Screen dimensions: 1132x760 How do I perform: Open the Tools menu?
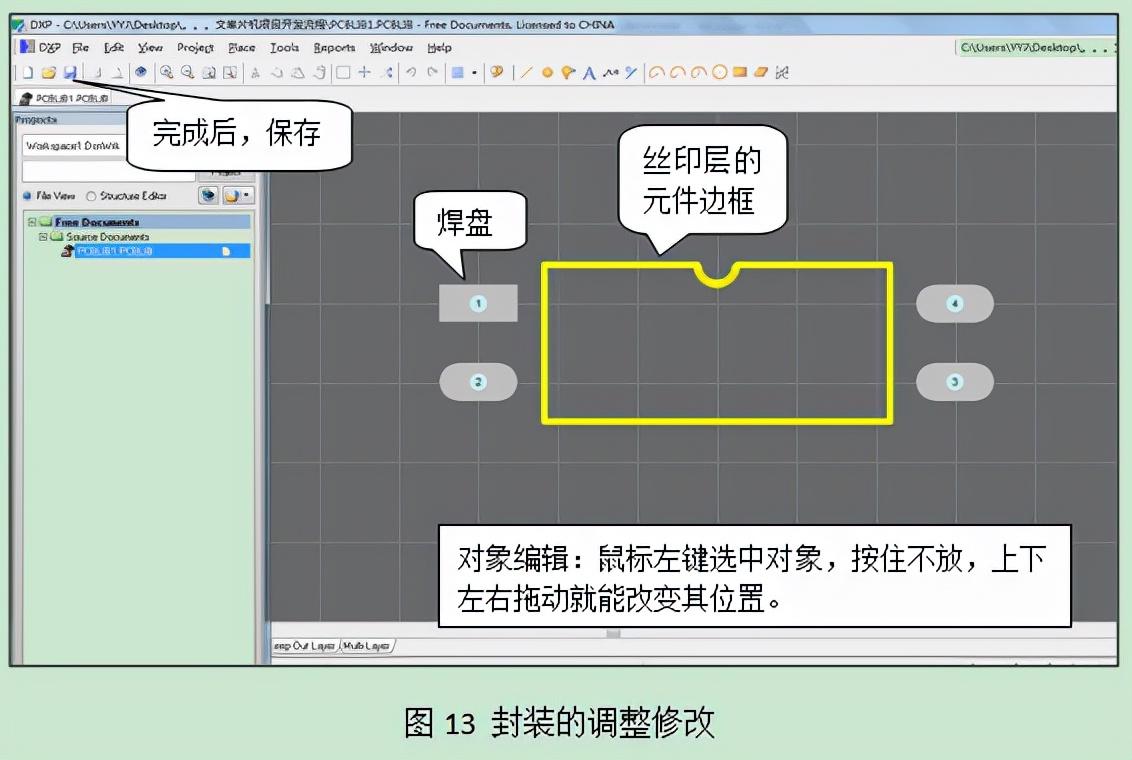[284, 48]
